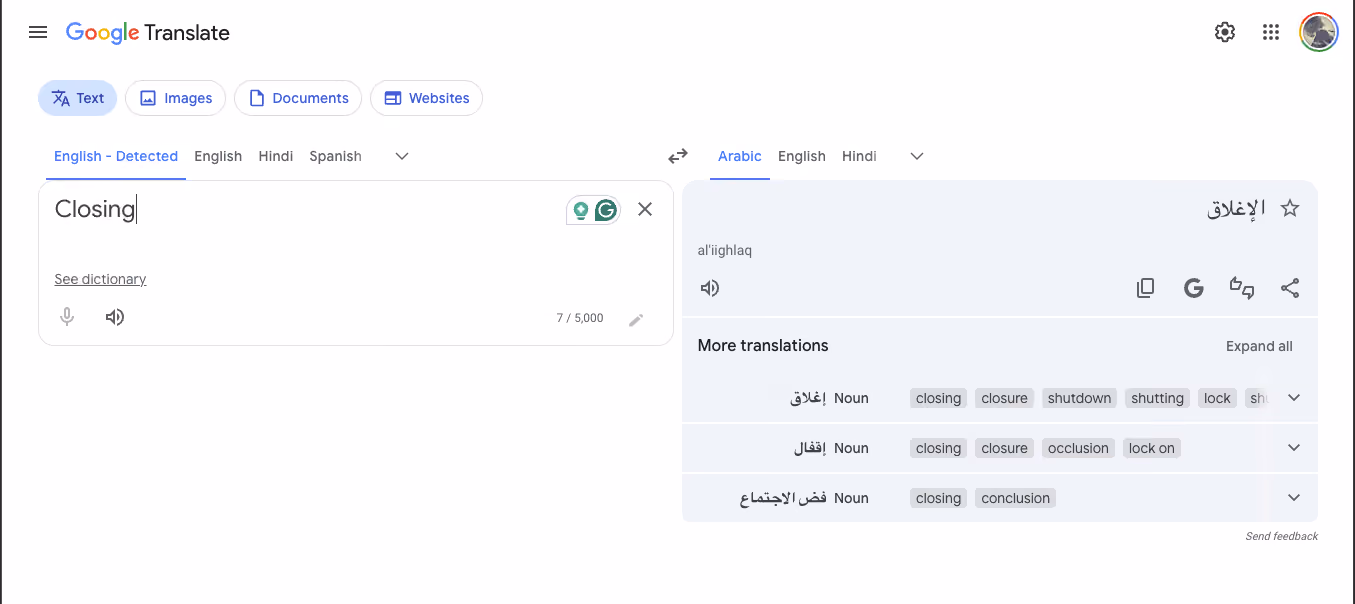Screen dimensions: 1355x604
Task: Click the lightbulb extension icon in the input box
Action: pos(580,210)
